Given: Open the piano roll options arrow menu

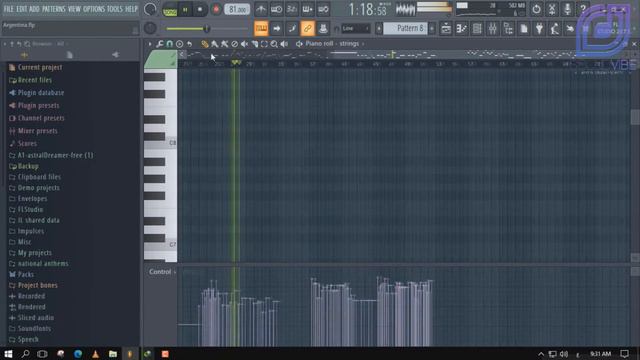Looking at the screenshot, I should point(149,44).
